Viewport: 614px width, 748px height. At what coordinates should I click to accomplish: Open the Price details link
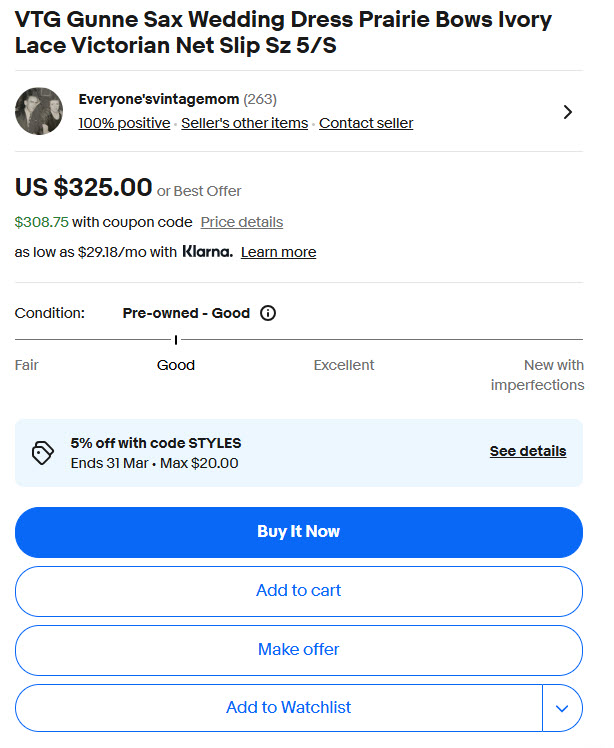pyautogui.click(x=242, y=222)
